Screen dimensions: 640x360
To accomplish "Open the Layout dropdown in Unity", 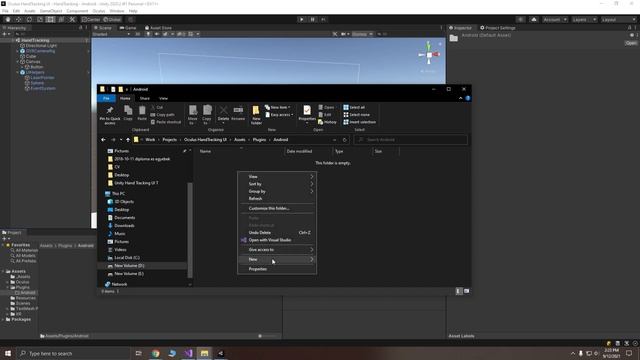I will click(x=618, y=19).
